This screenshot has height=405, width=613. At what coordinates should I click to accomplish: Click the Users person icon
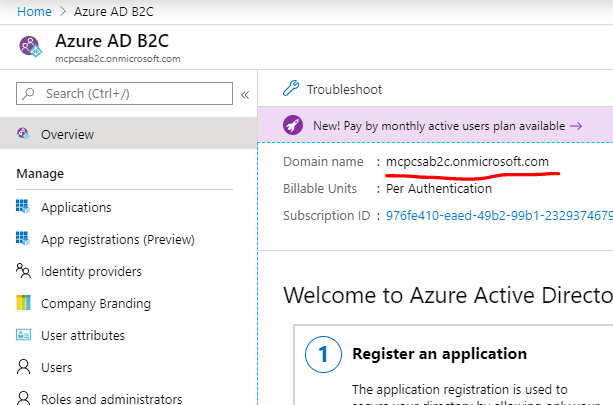coord(23,367)
